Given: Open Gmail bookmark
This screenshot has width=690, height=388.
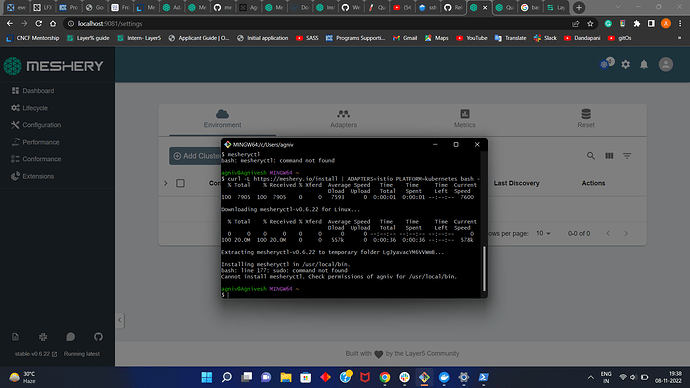Looking at the screenshot, I should pos(405,38).
